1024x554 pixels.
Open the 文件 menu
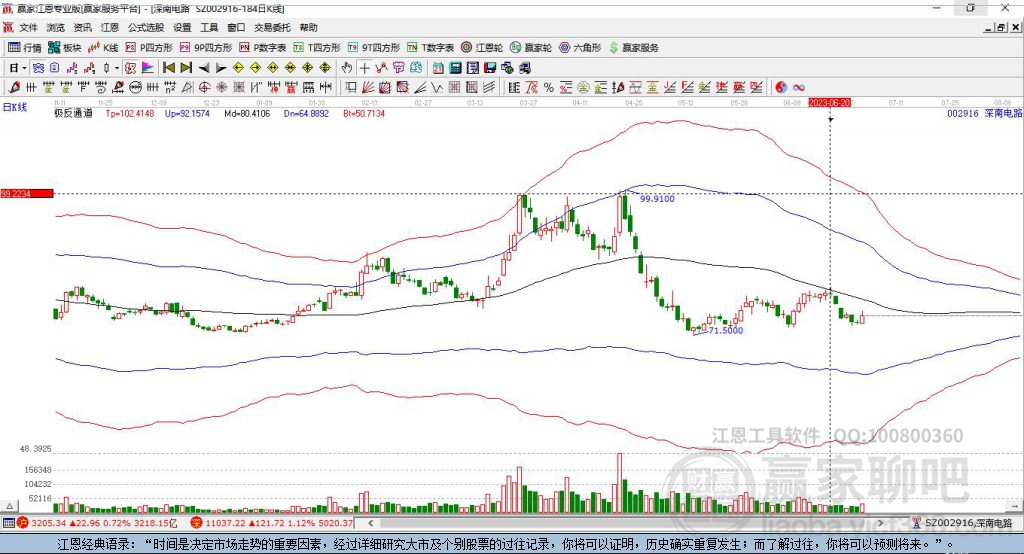29,27
